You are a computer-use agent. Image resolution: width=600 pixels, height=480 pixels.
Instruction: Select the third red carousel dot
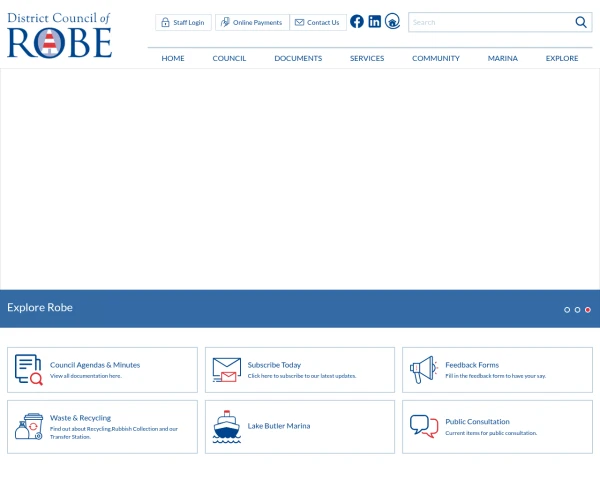[588, 310]
